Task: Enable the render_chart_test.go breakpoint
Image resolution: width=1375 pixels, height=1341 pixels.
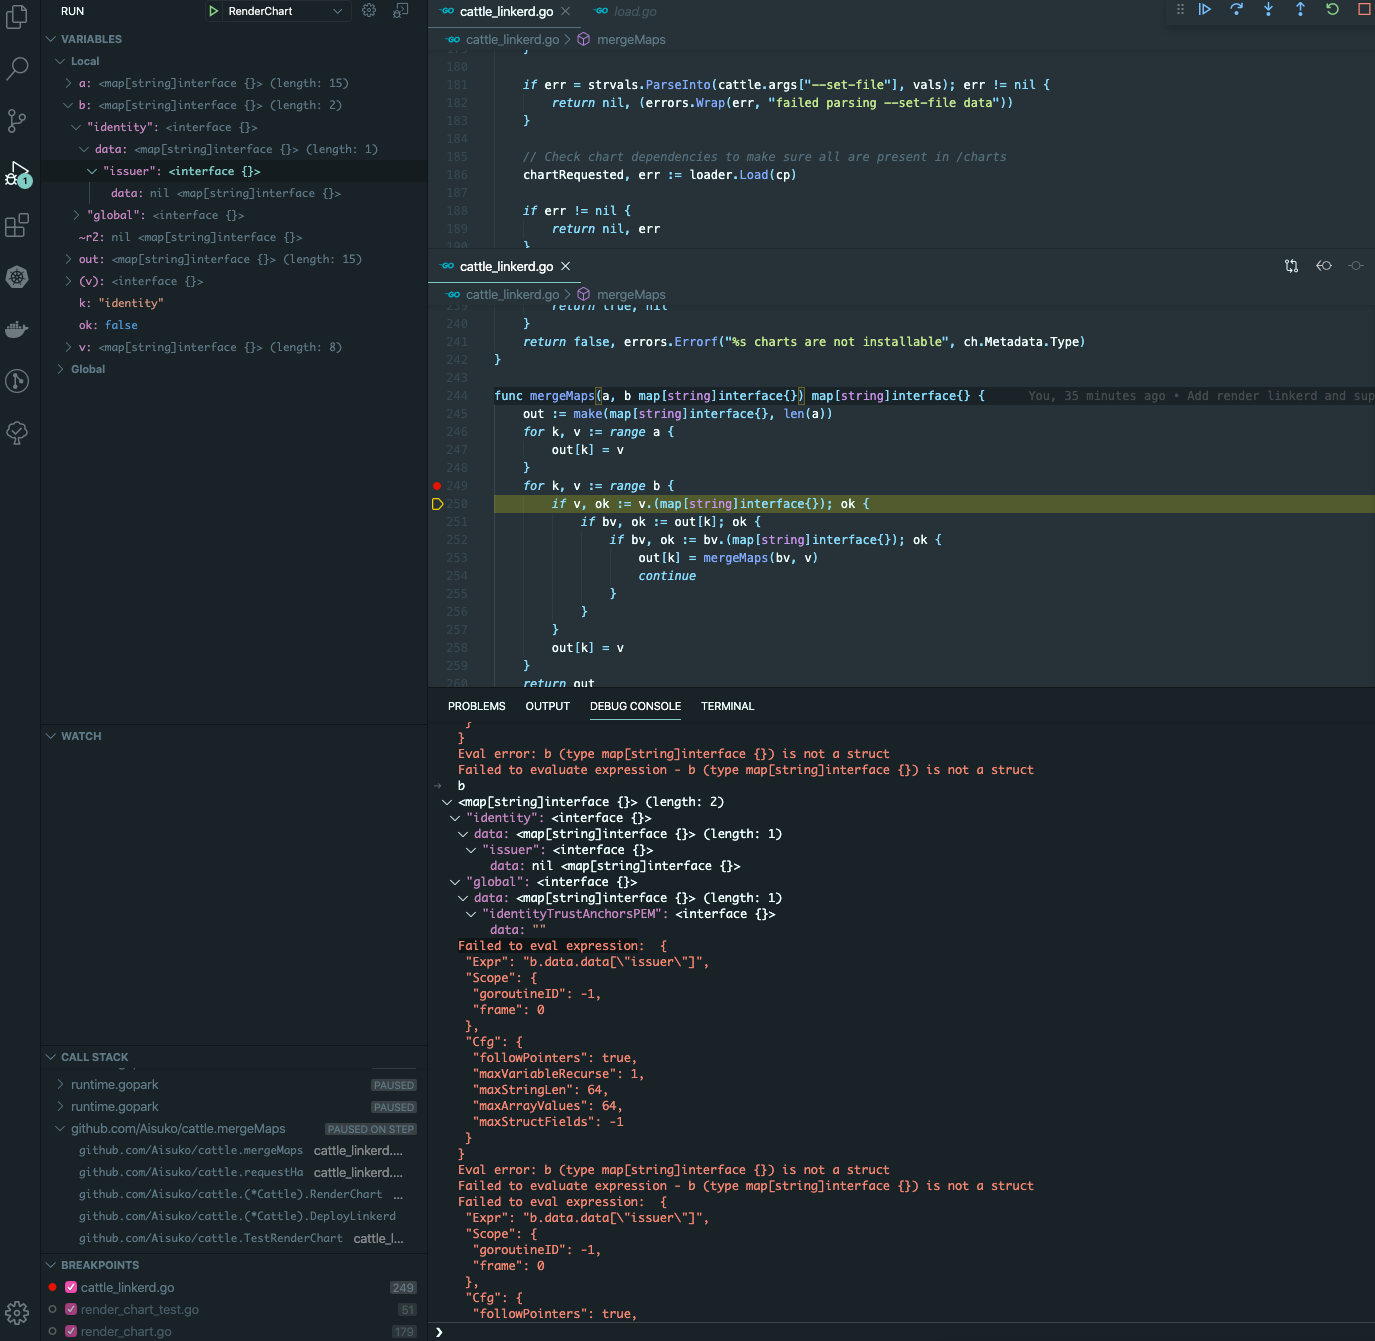Action: [x=70, y=1309]
